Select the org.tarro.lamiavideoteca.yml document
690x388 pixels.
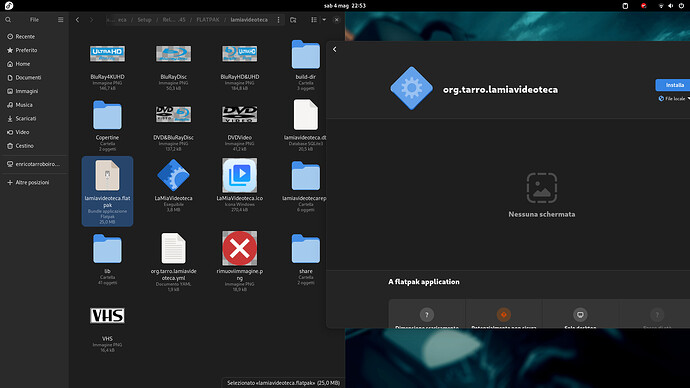pyautogui.click(x=173, y=262)
